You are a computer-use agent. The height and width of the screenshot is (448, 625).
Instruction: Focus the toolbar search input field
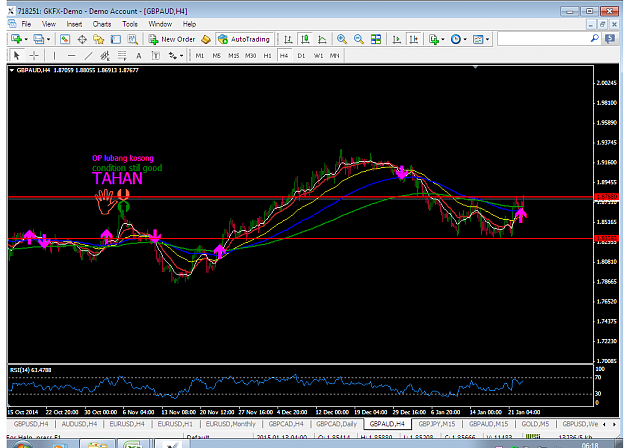point(543,39)
